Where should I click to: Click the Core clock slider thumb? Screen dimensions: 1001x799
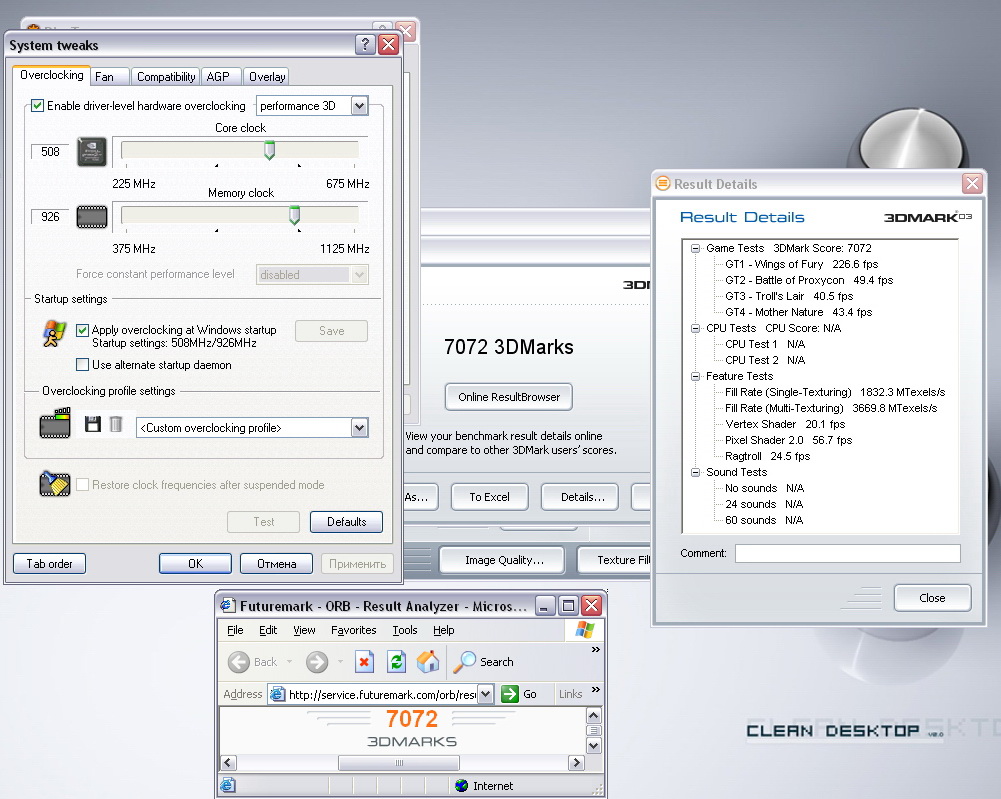(269, 150)
